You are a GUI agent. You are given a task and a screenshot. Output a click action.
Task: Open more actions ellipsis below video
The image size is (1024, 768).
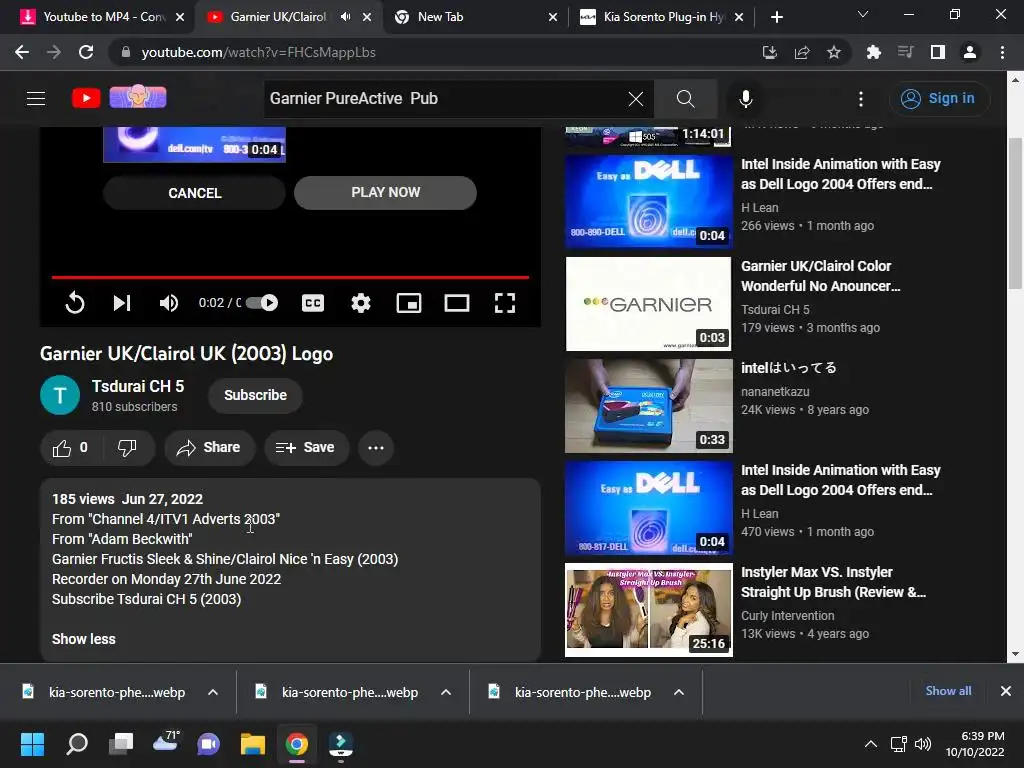coord(376,448)
